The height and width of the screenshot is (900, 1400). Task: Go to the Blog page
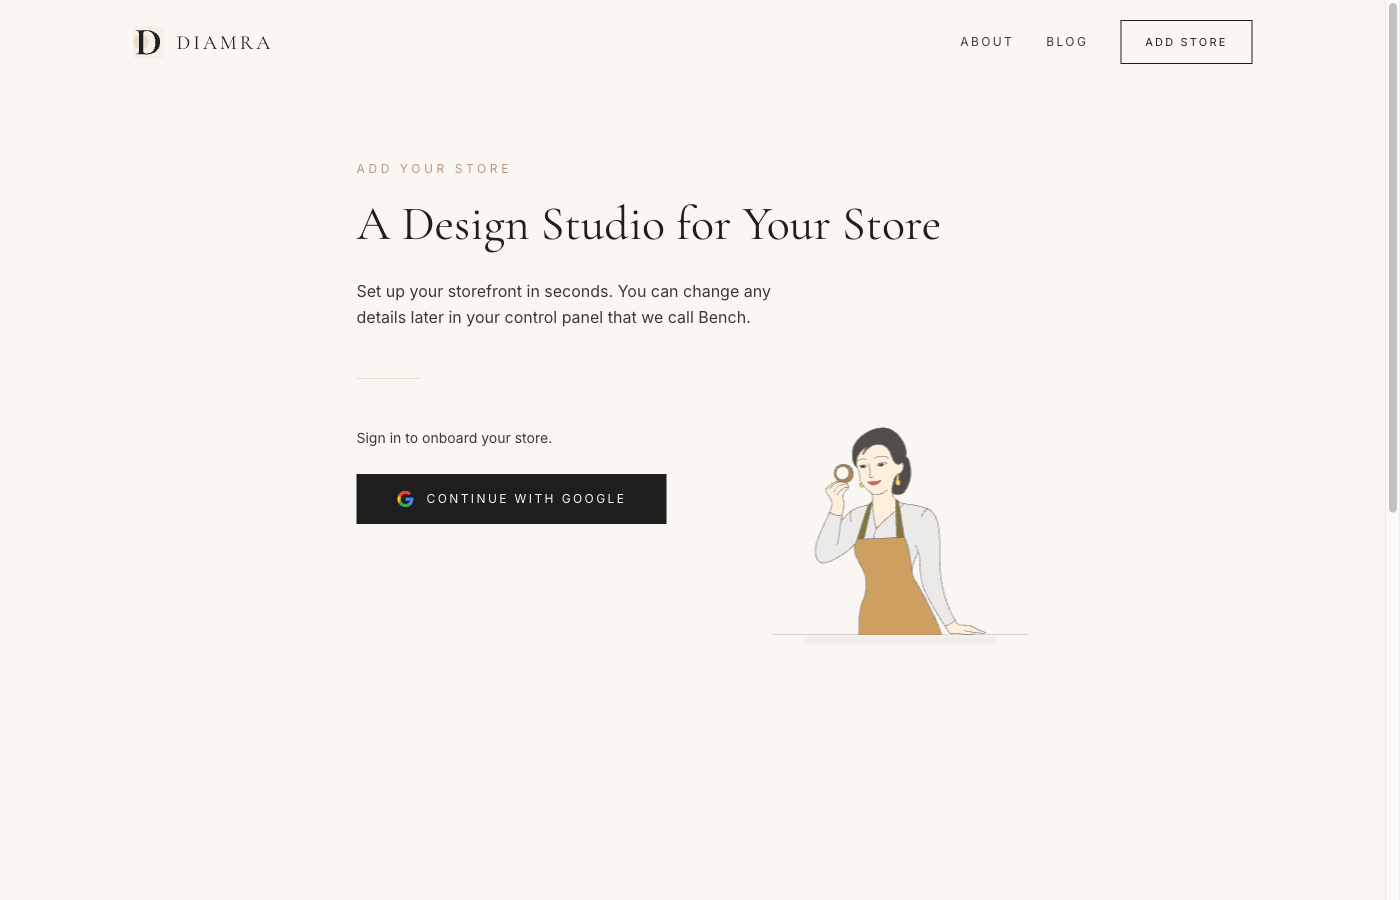click(x=1066, y=42)
